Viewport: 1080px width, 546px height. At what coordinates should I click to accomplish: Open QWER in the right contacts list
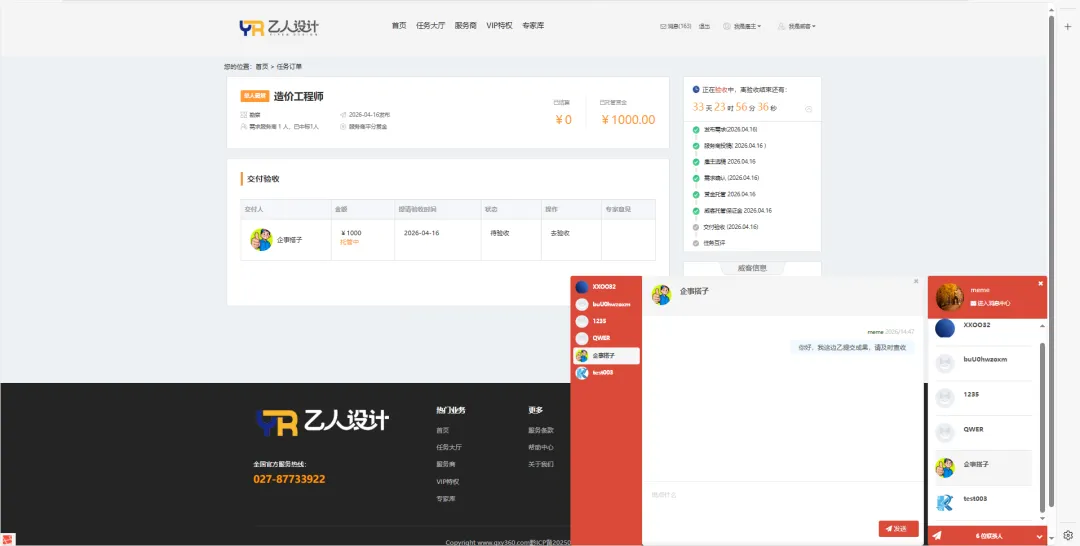tap(983, 432)
